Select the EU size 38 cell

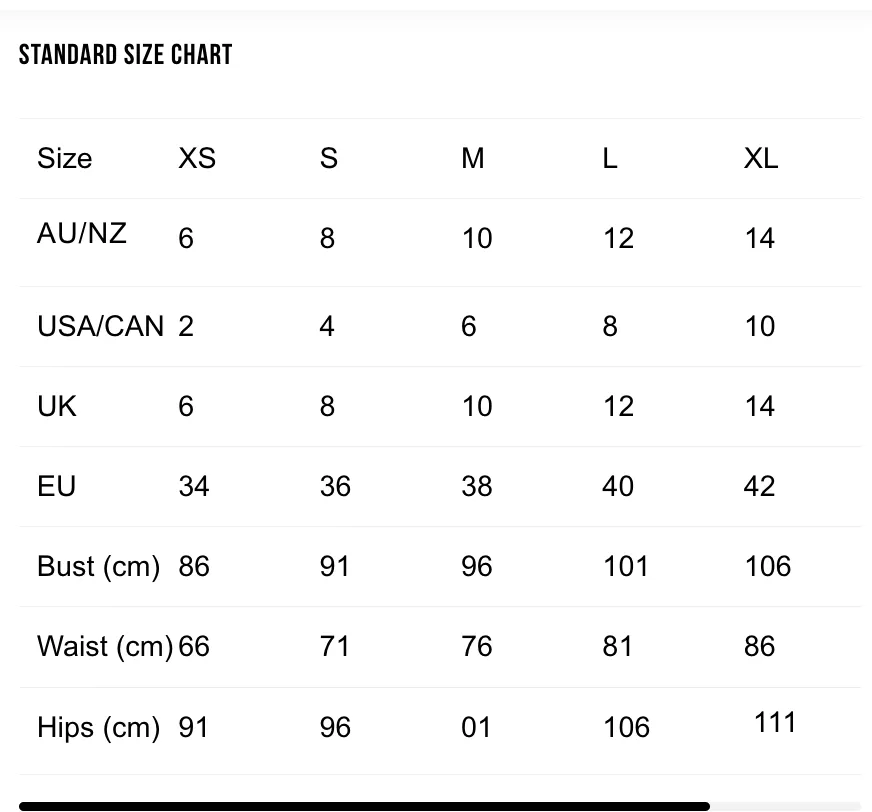[x=477, y=486]
